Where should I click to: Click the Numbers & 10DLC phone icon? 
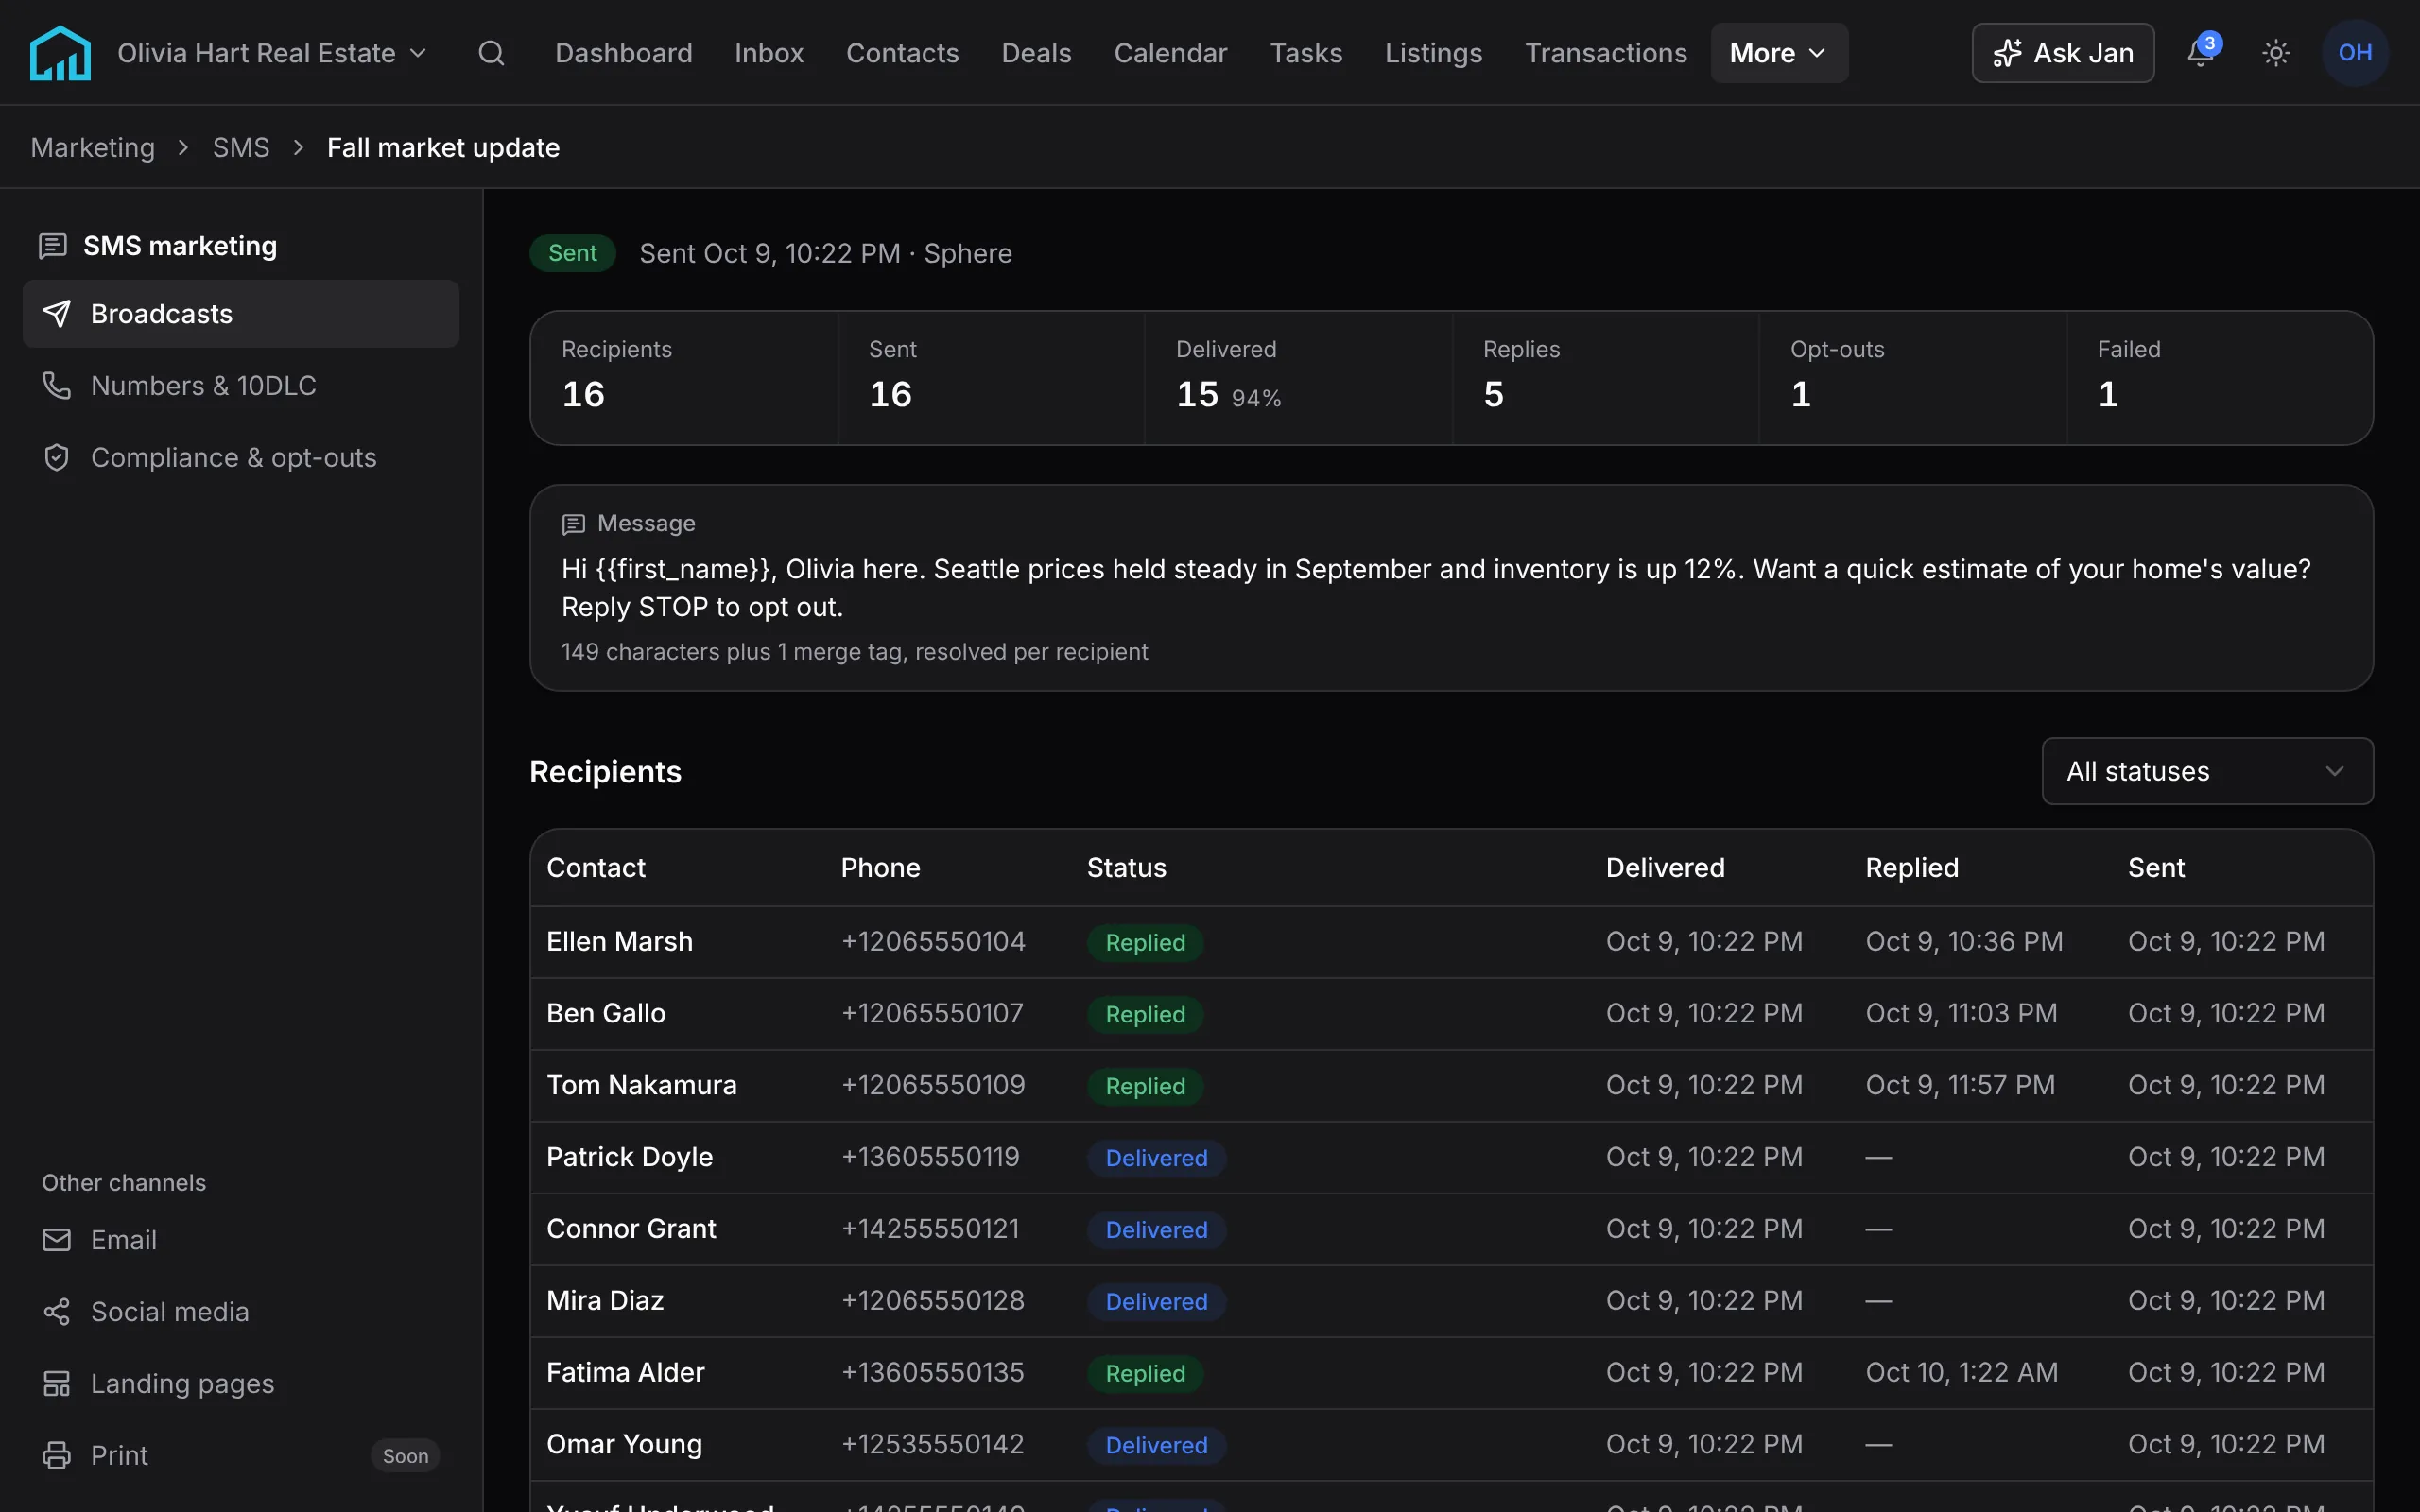point(57,385)
